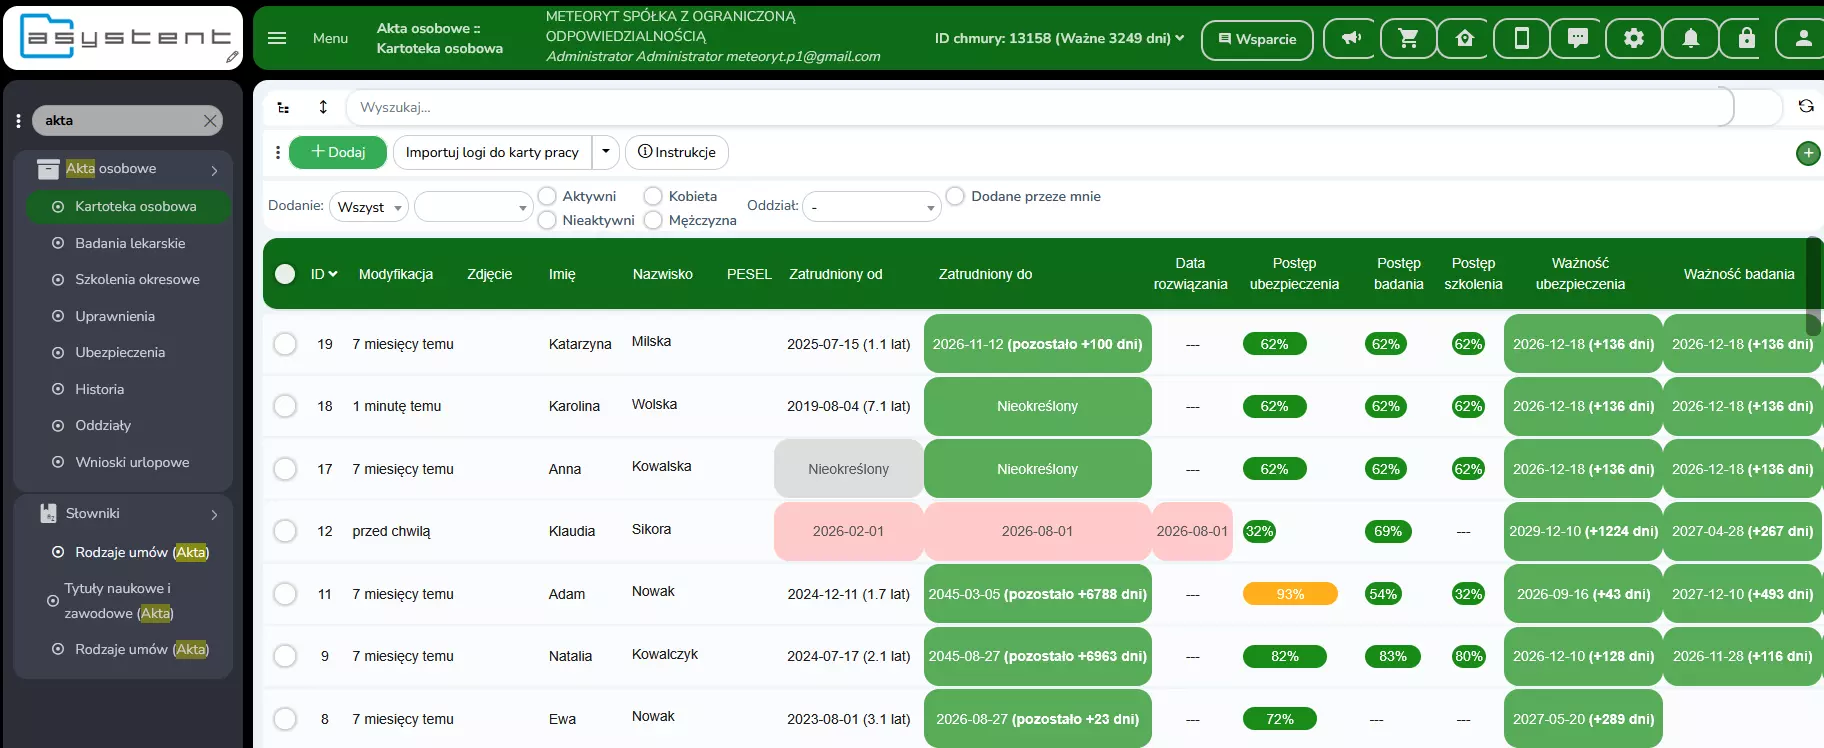Click Importuj logi do karty pracy
The width and height of the screenshot is (1824, 748).
click(x=492, y=152)
